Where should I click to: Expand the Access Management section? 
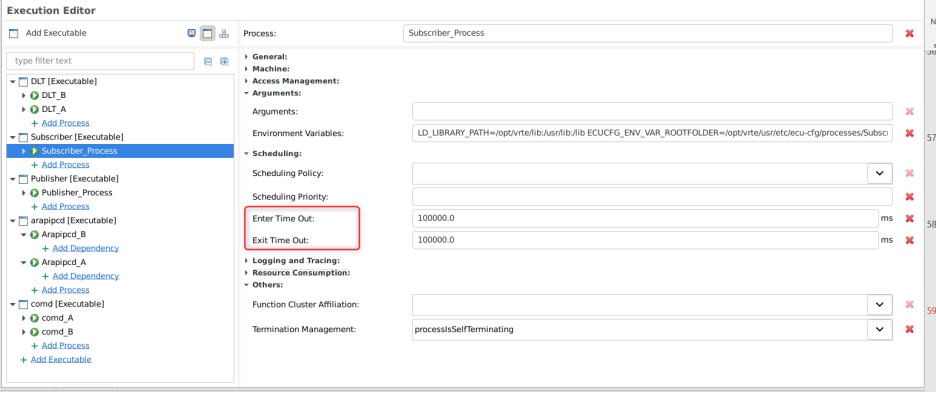(x=247, y=81)
